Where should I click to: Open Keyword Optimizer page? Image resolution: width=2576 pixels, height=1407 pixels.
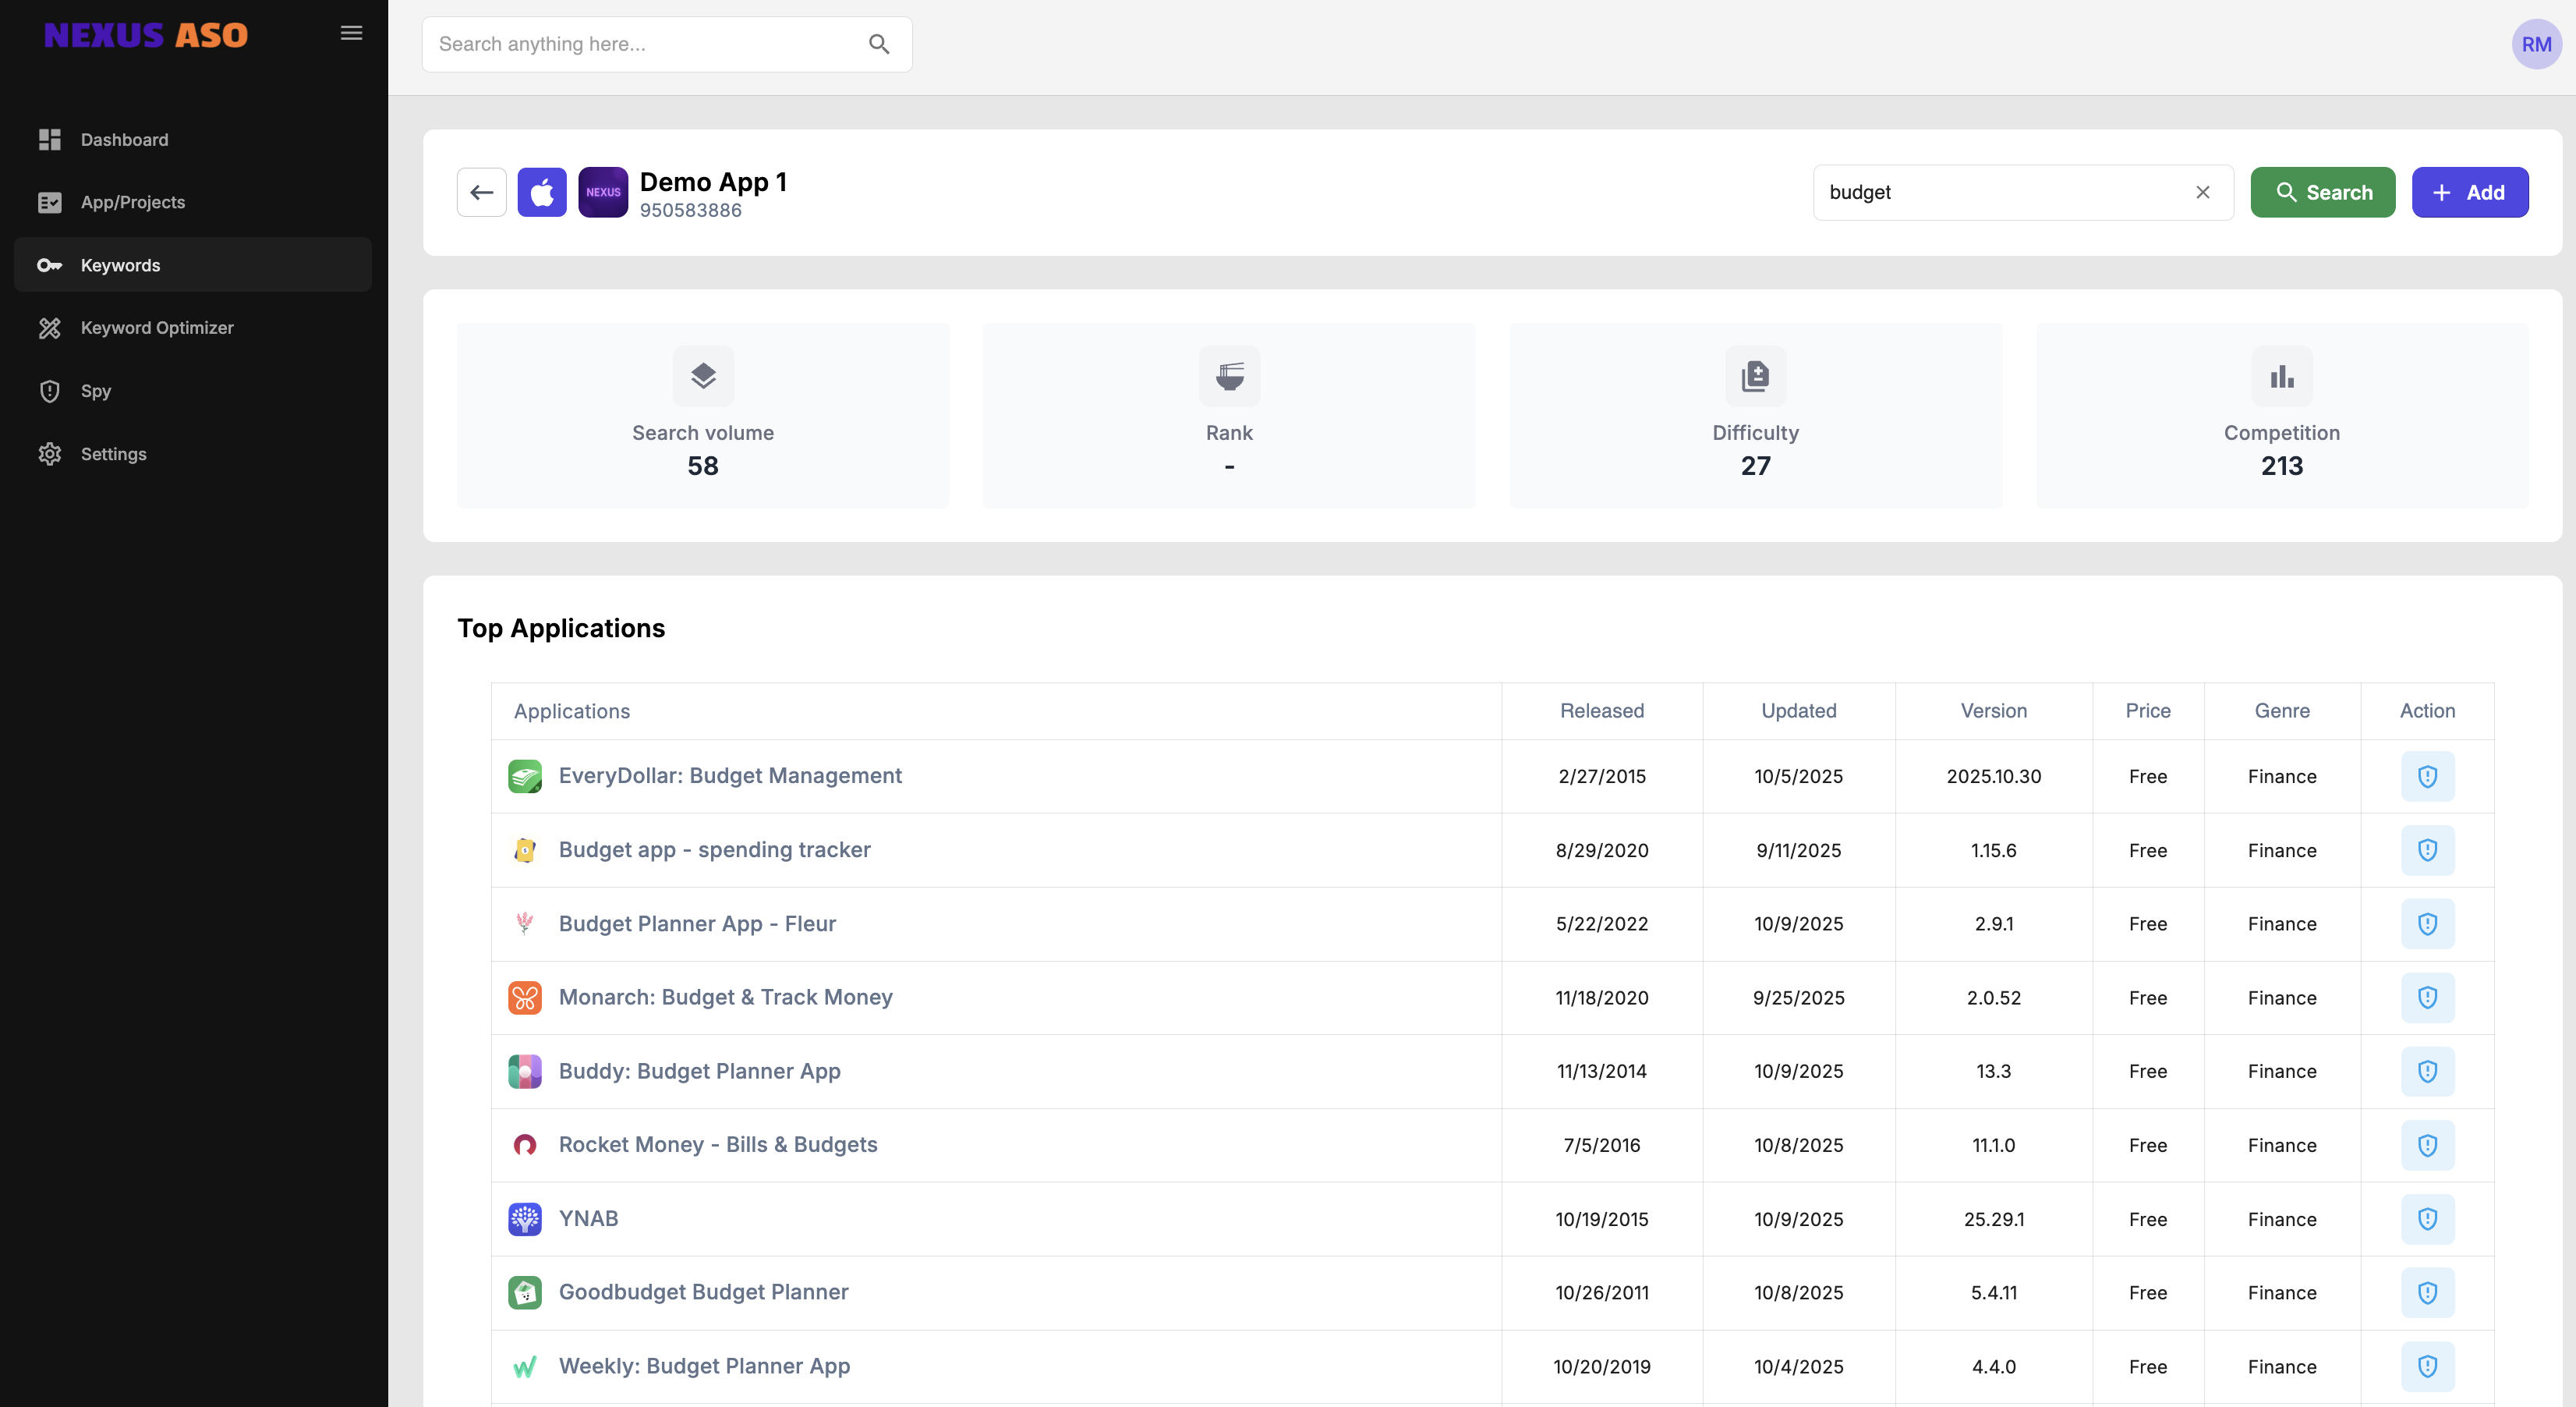click(x=157, y=328)
